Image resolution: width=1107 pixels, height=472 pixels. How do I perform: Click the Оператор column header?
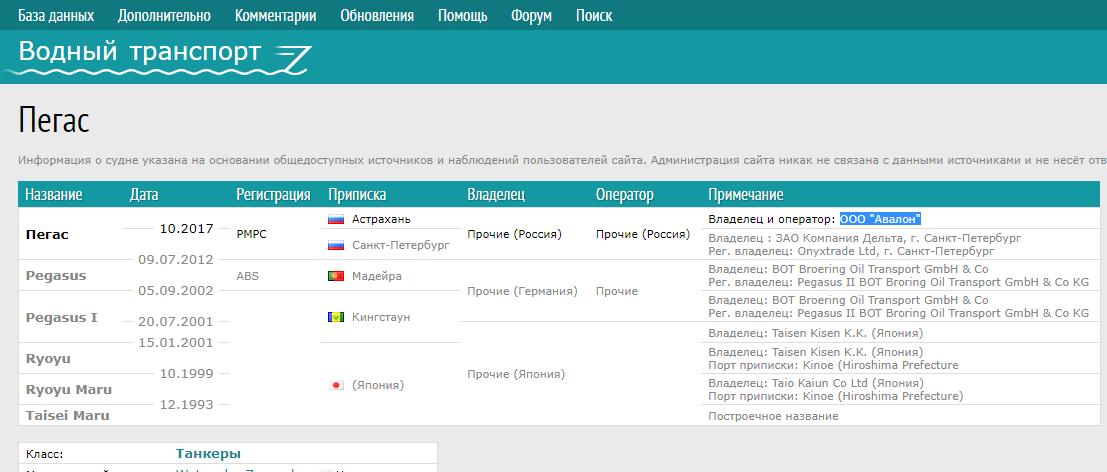(x=625, y=195)
